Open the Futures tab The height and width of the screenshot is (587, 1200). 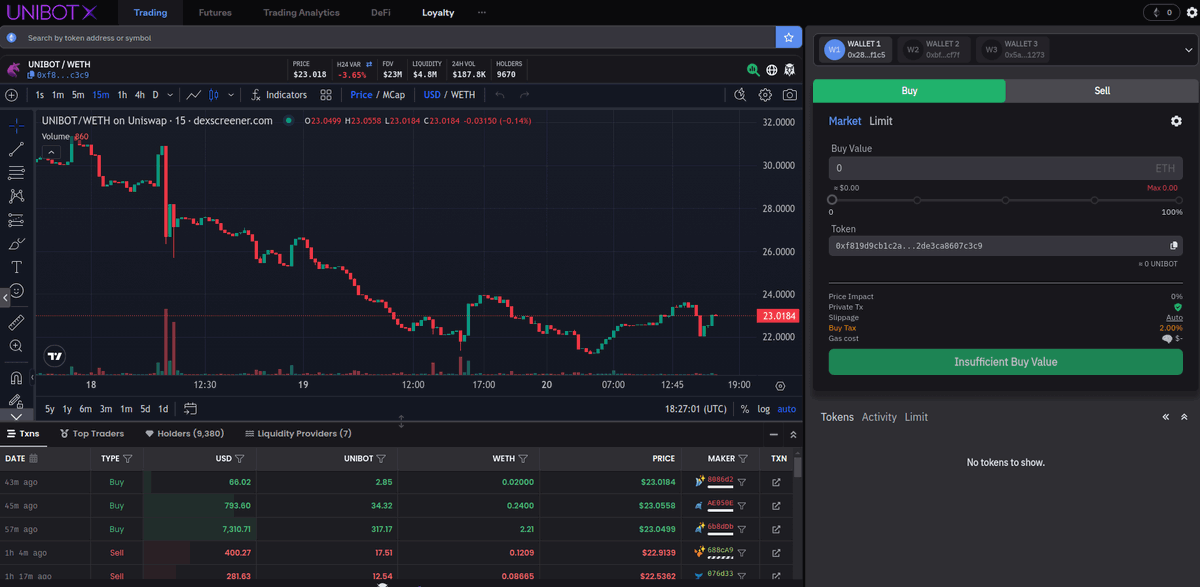[x=214, y=13]
